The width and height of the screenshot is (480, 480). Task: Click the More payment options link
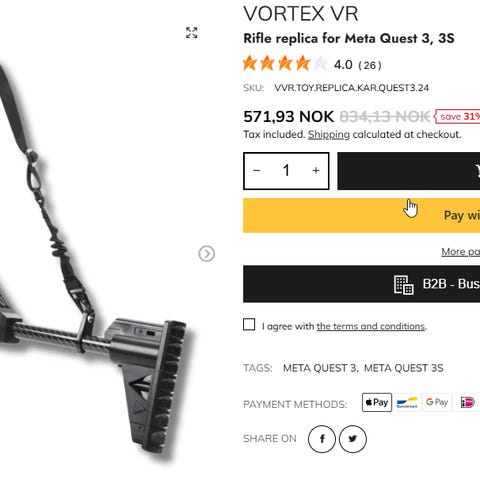click(461, 252)
